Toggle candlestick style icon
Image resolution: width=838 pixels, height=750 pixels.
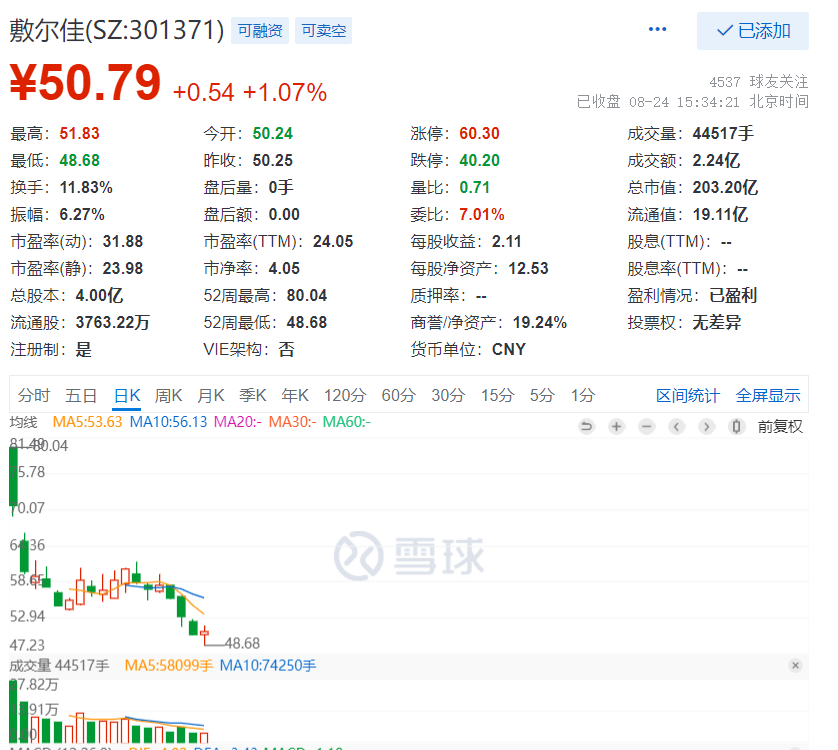click(736, 427)
